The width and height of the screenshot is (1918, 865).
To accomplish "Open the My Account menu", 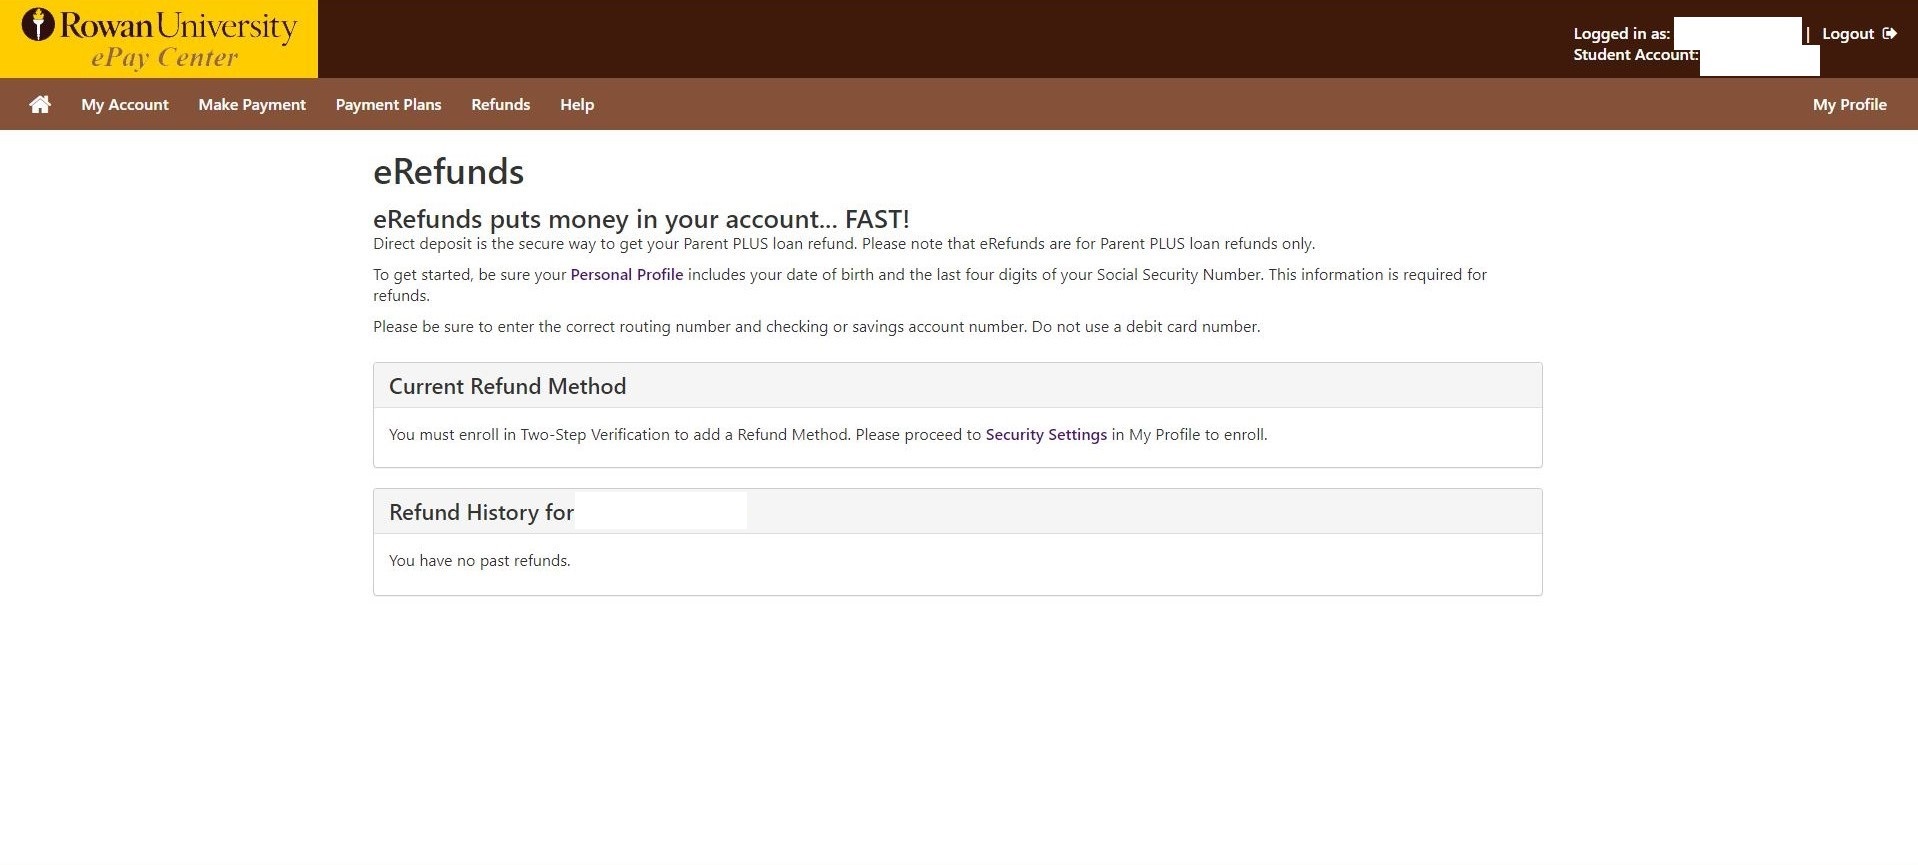I will click(x=125, y=105).
